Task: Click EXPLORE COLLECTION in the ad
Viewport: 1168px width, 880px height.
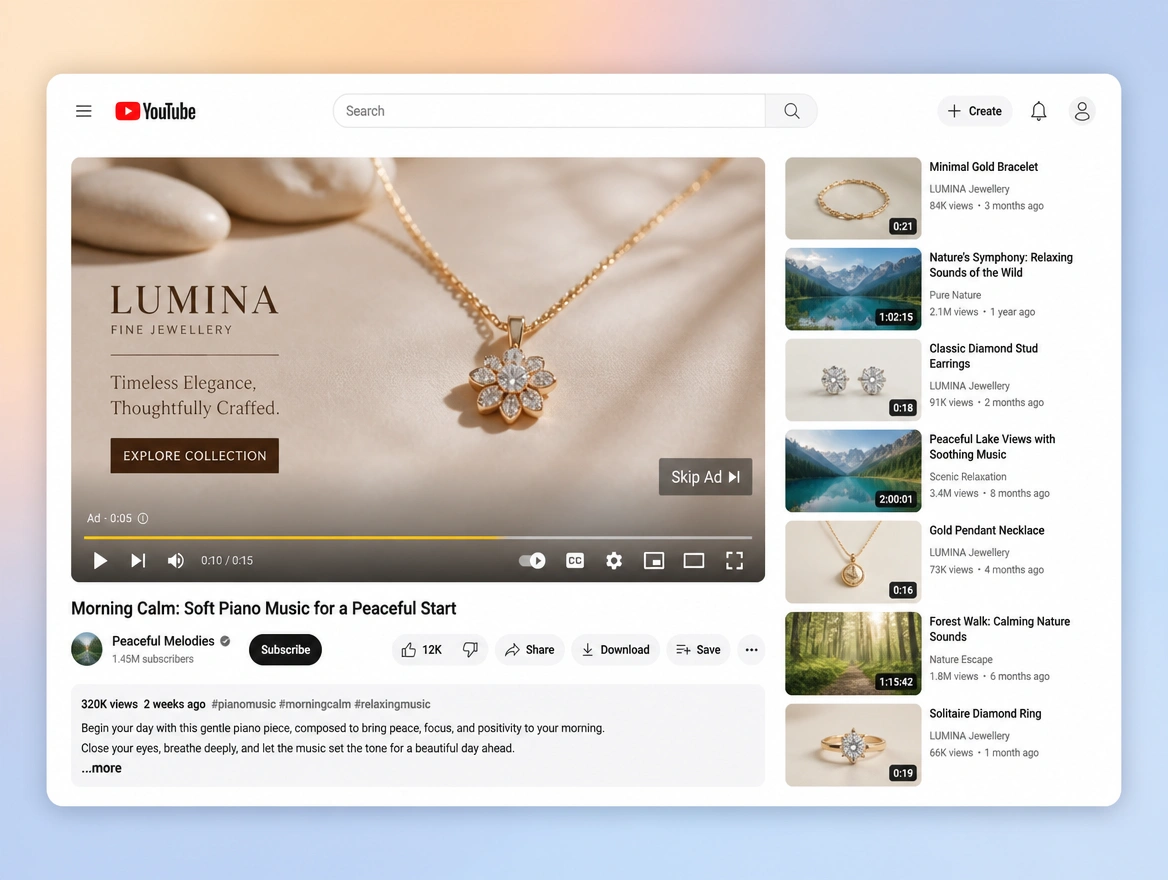Action: pos(194,455)
